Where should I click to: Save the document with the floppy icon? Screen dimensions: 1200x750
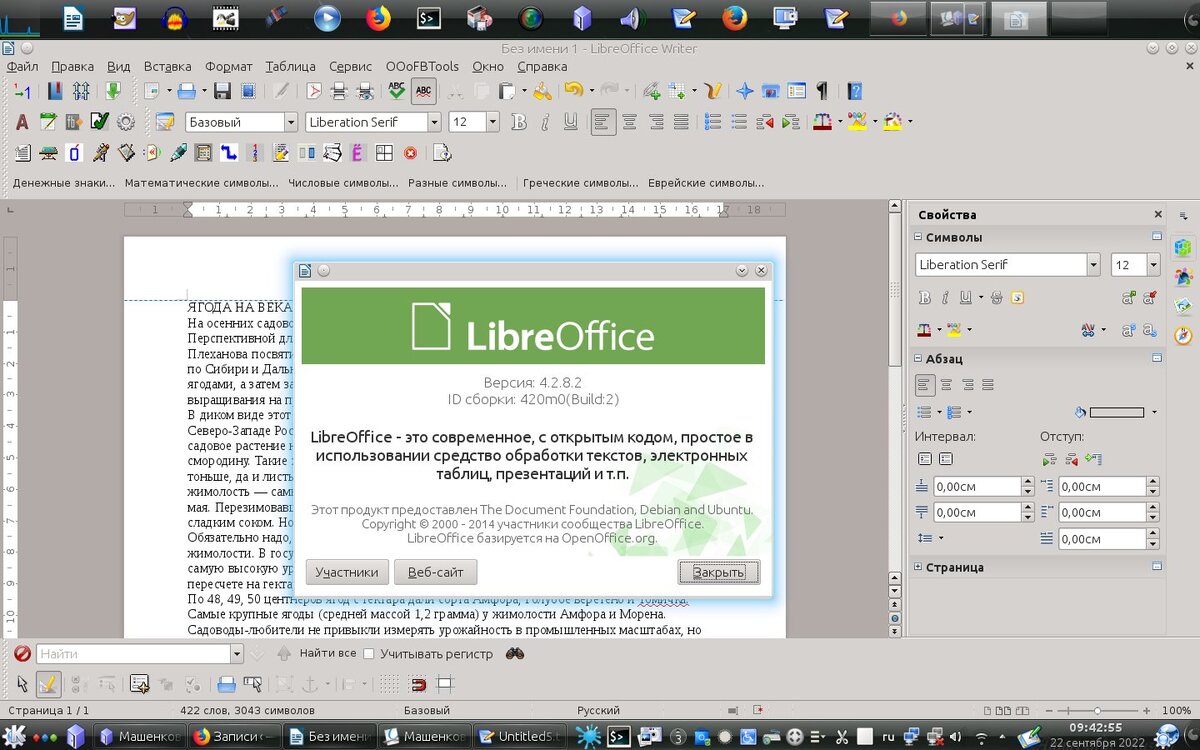pos(222,91)
